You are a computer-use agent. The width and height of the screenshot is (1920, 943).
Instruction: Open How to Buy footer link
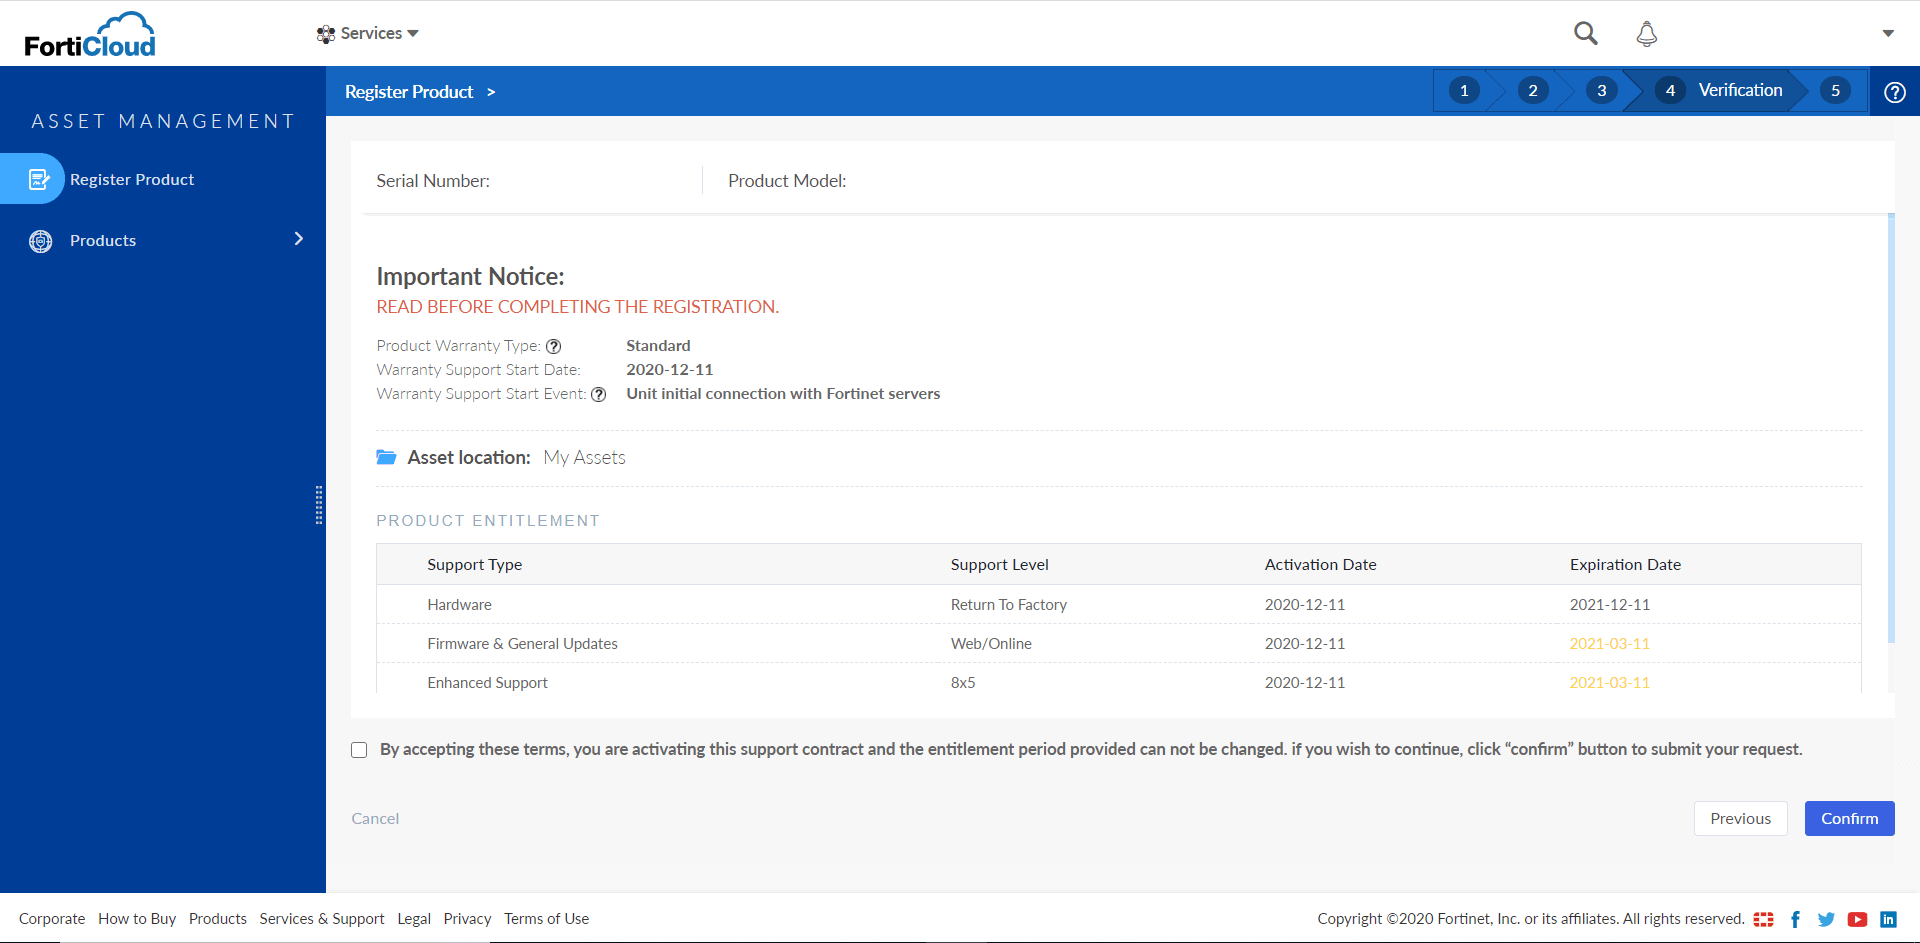pyautogui.click(x=137, y=919)
